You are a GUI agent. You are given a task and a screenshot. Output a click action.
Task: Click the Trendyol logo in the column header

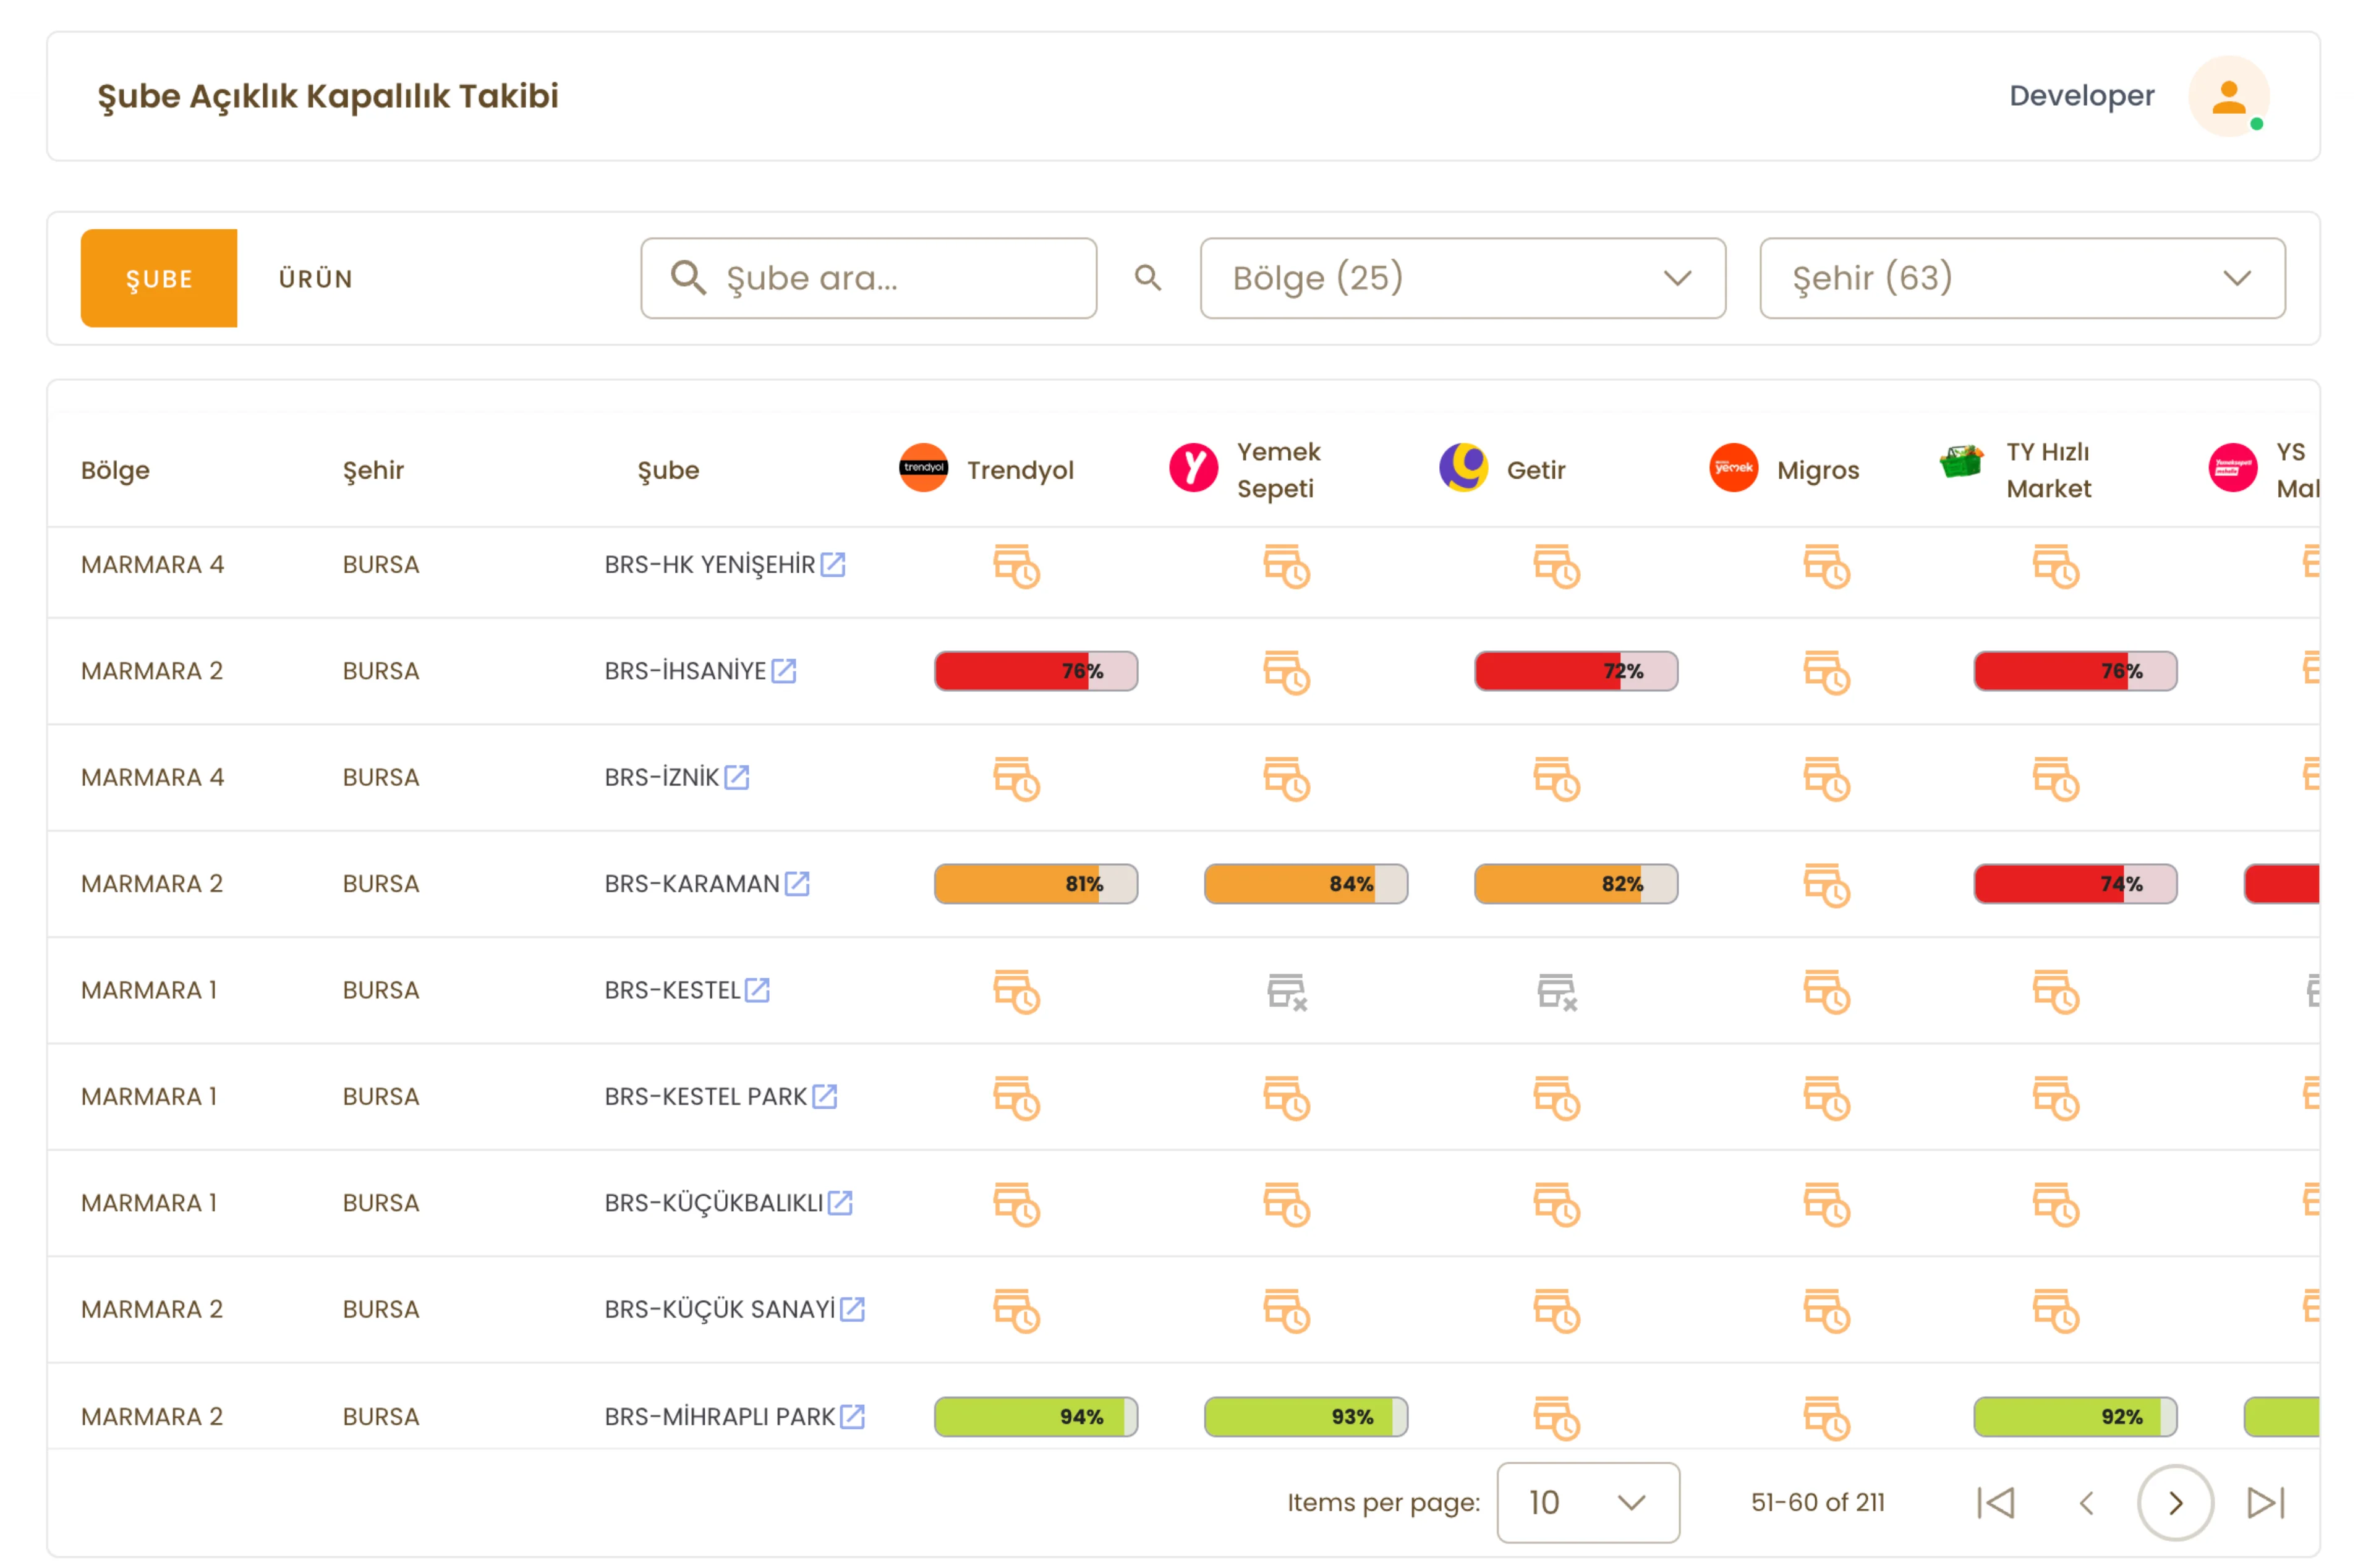click(x=923, y=468)
